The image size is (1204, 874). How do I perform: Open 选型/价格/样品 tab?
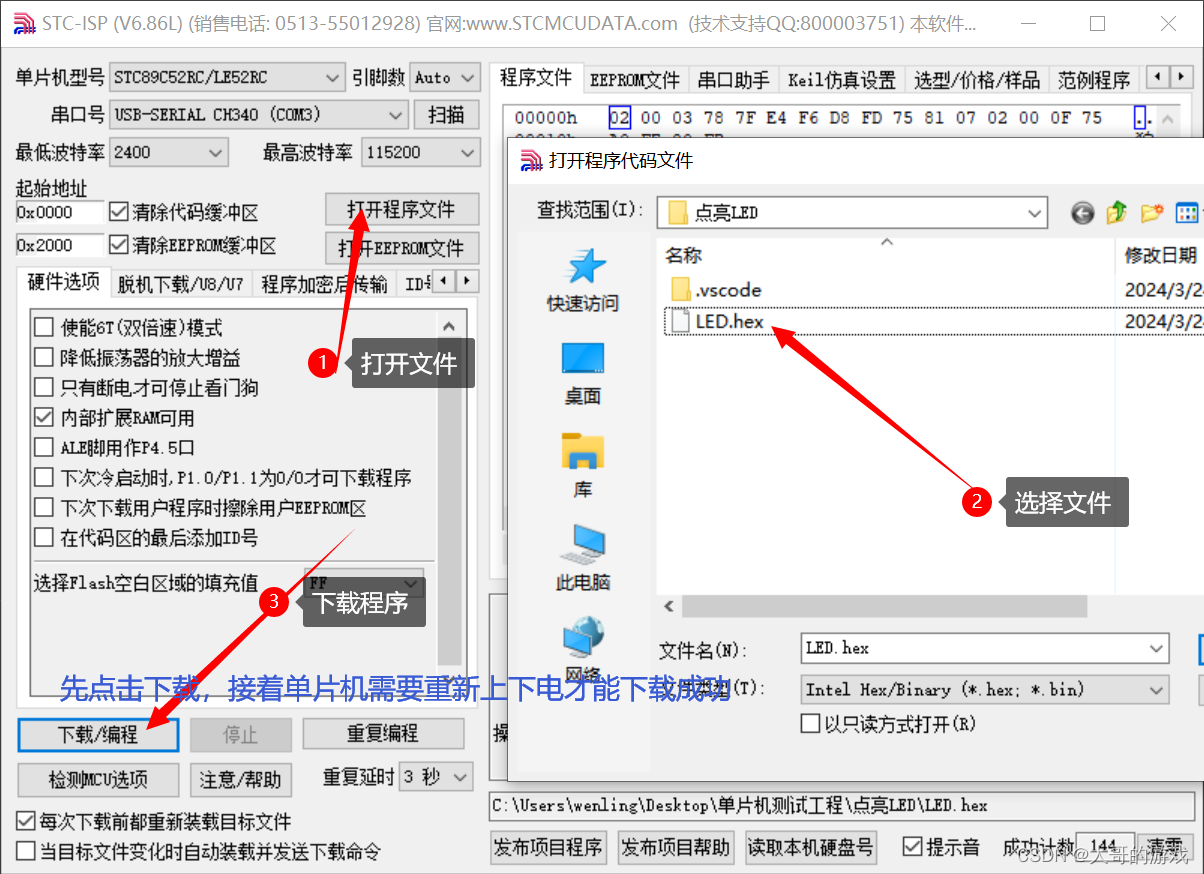pos(978,80)
